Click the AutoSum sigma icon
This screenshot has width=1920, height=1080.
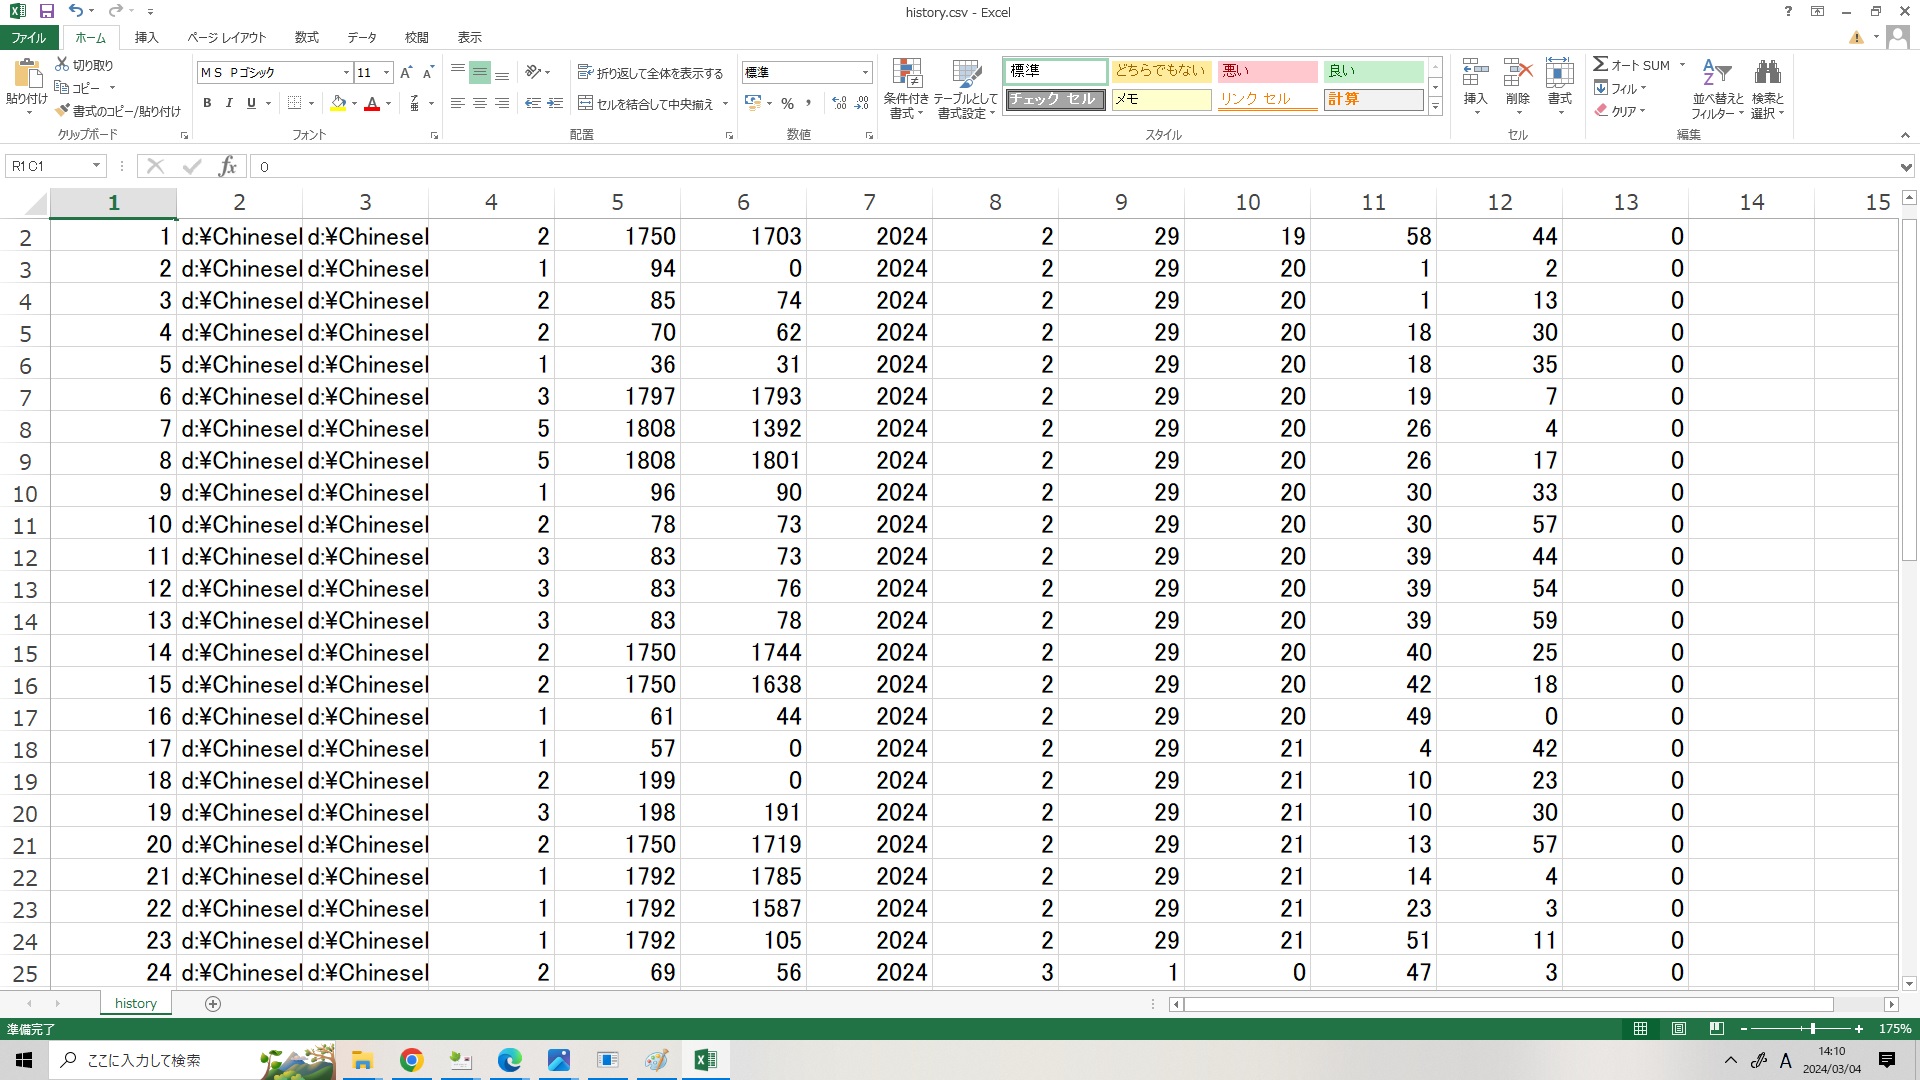[1601, 64]
